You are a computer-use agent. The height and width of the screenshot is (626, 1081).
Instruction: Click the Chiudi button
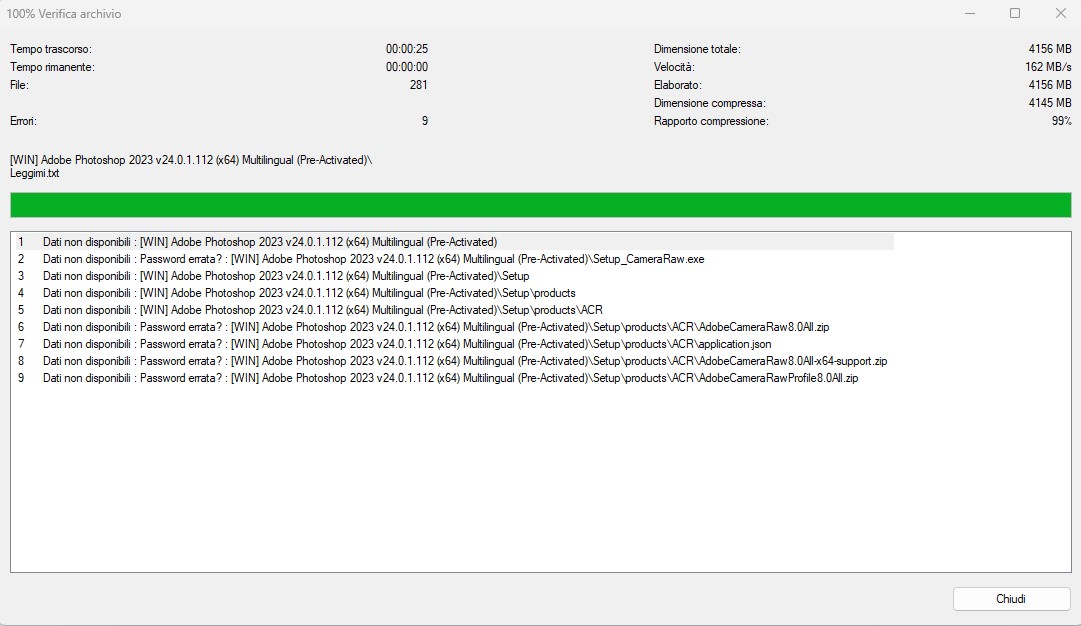coord(1011,599)
